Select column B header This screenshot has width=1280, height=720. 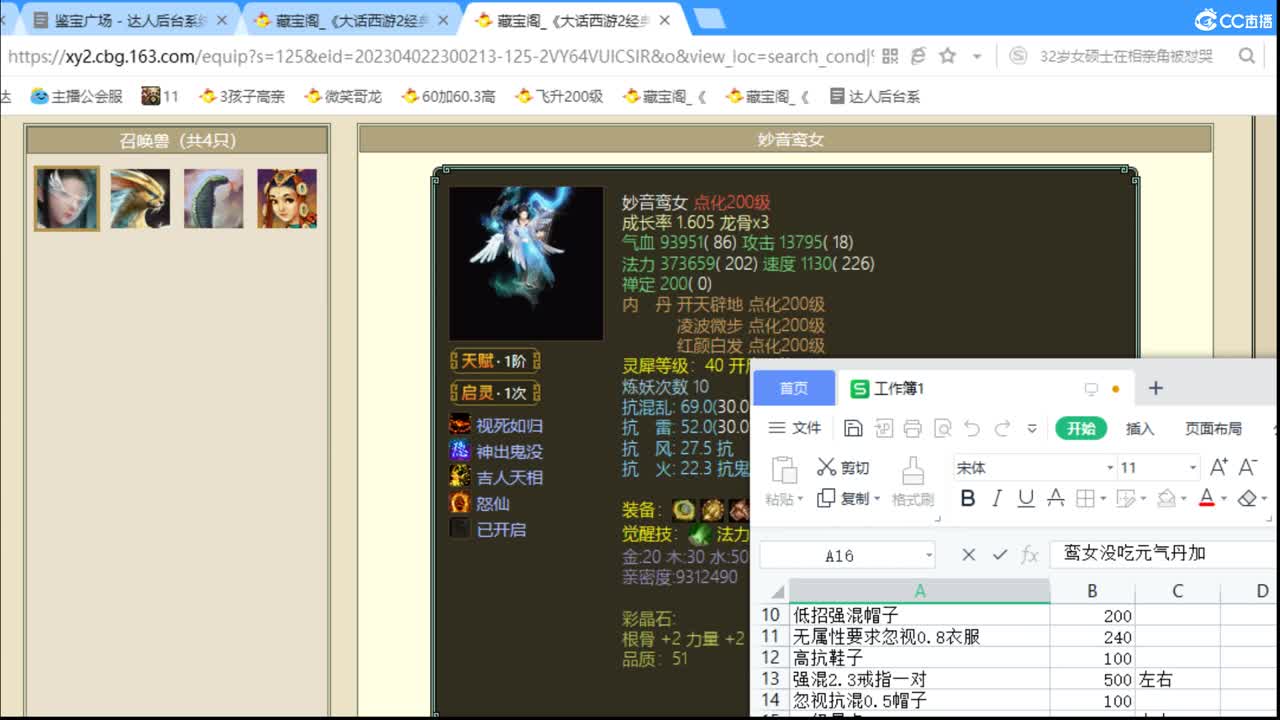click(1092, 591)
